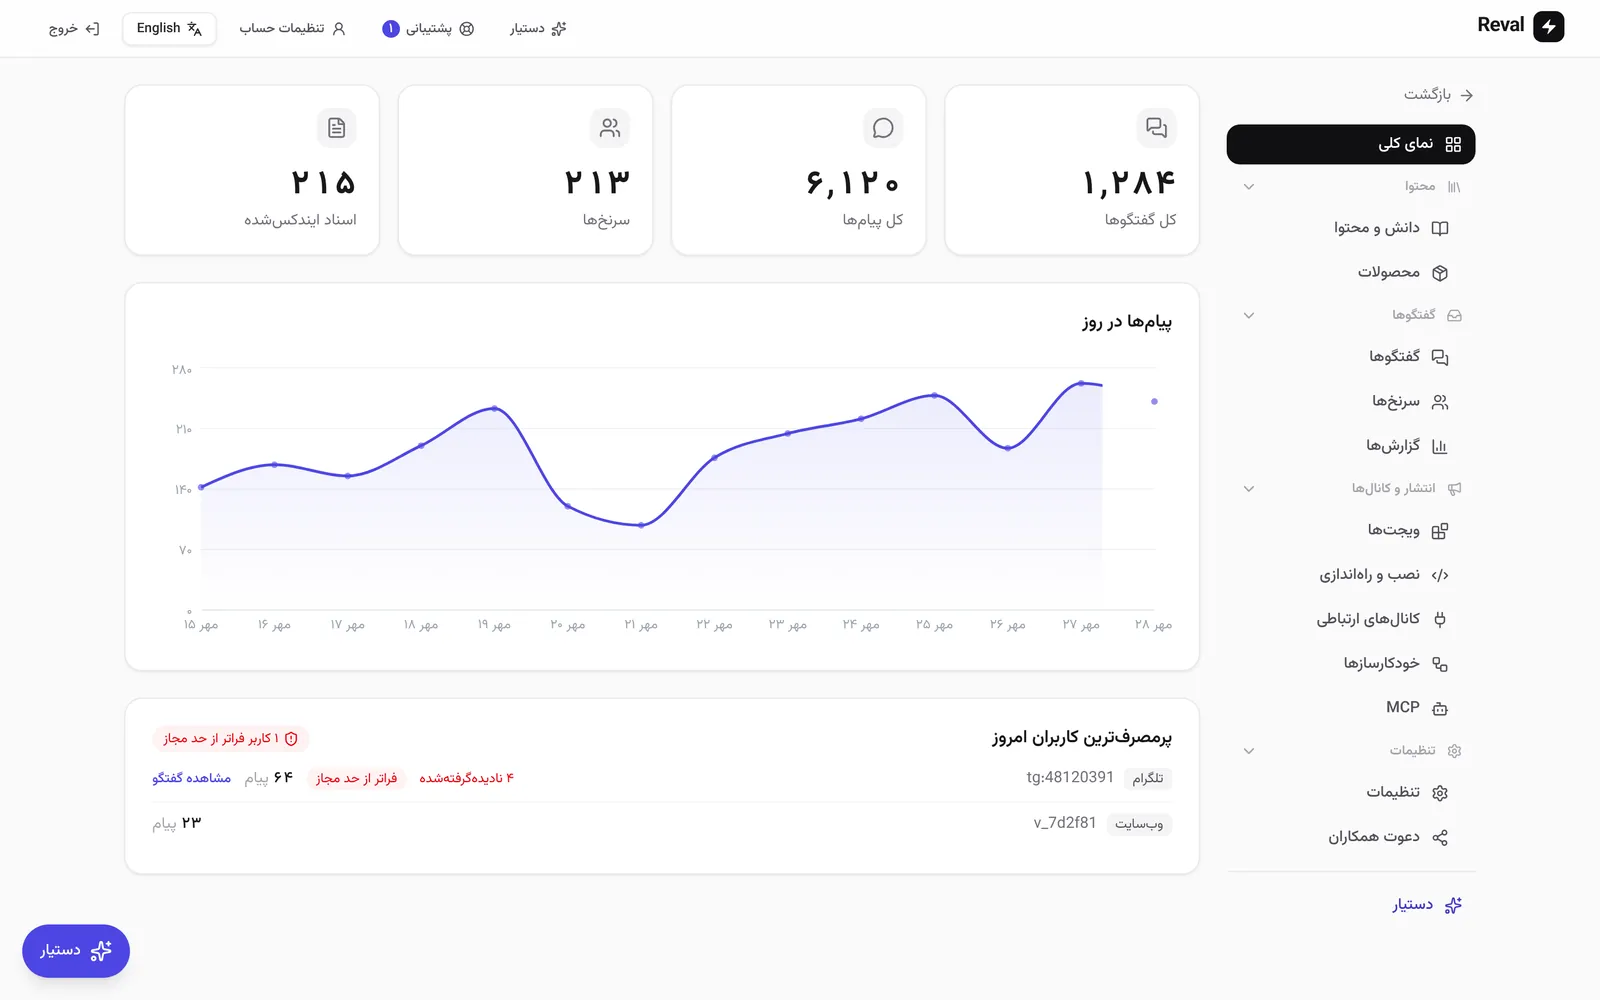Image resolution: width=1600 pixels, height=1000 pixels.
Task: Switch language with the English button
Action: pyautogui.click(x=169, y=28)
